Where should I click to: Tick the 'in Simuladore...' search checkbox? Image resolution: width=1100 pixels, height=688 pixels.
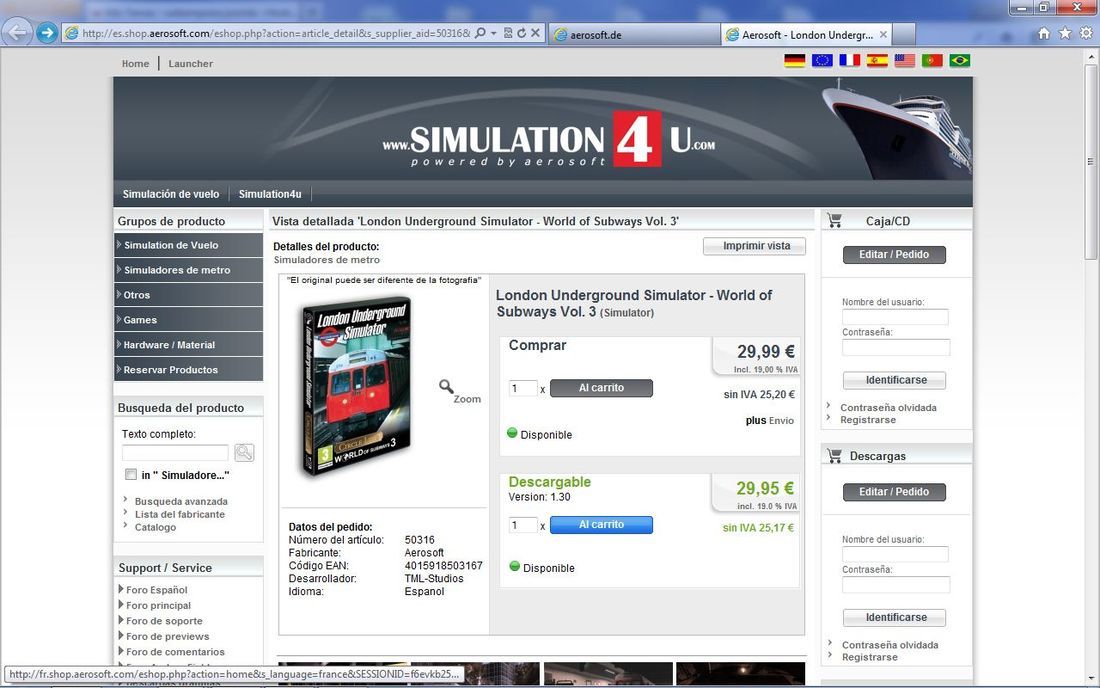coord(130,475)
